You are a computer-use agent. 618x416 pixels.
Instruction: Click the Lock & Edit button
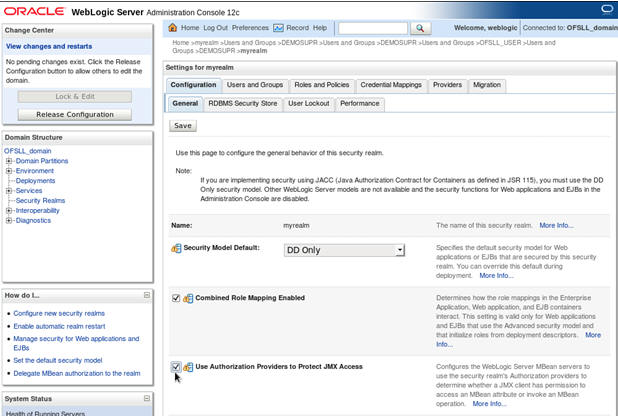75,97
